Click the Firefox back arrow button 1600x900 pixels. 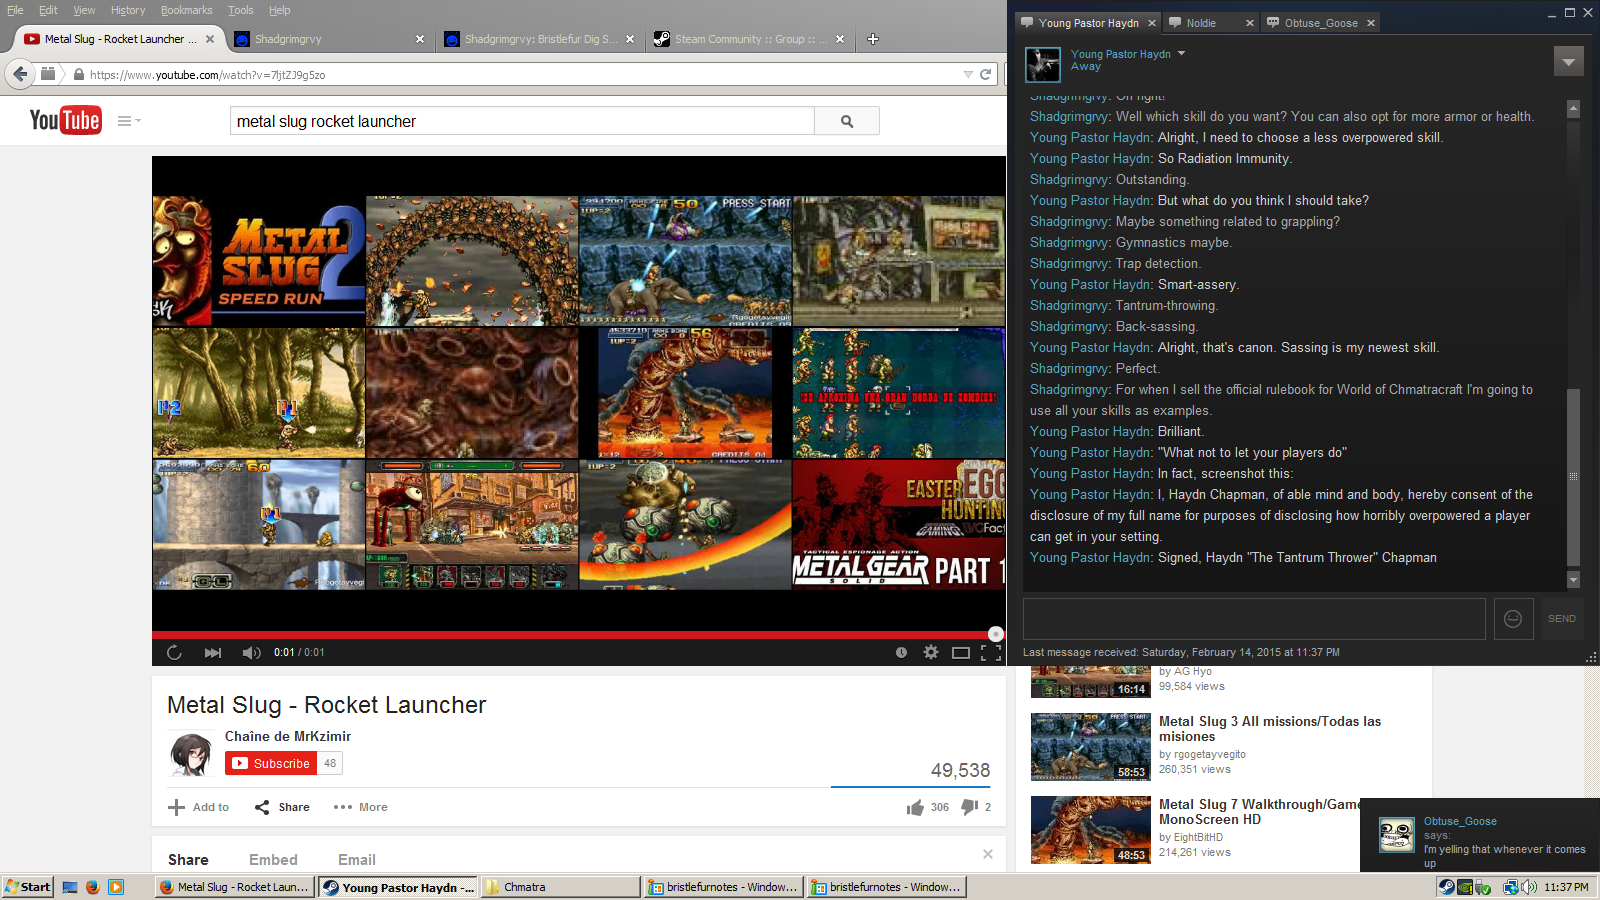click(20, 74)
